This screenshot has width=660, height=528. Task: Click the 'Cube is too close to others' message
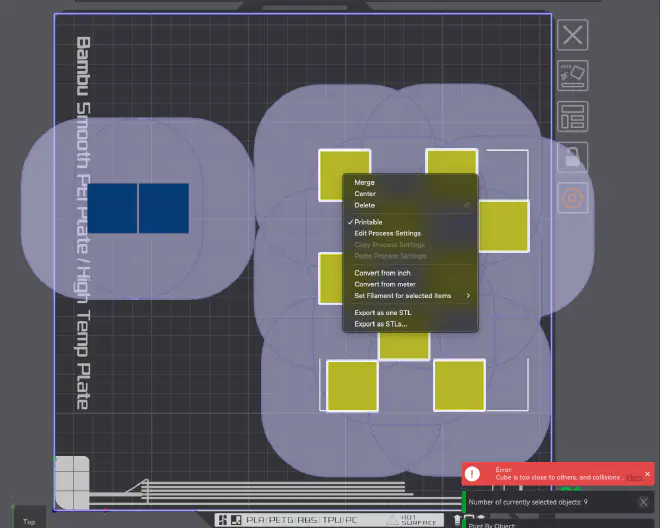click(558, 477)
